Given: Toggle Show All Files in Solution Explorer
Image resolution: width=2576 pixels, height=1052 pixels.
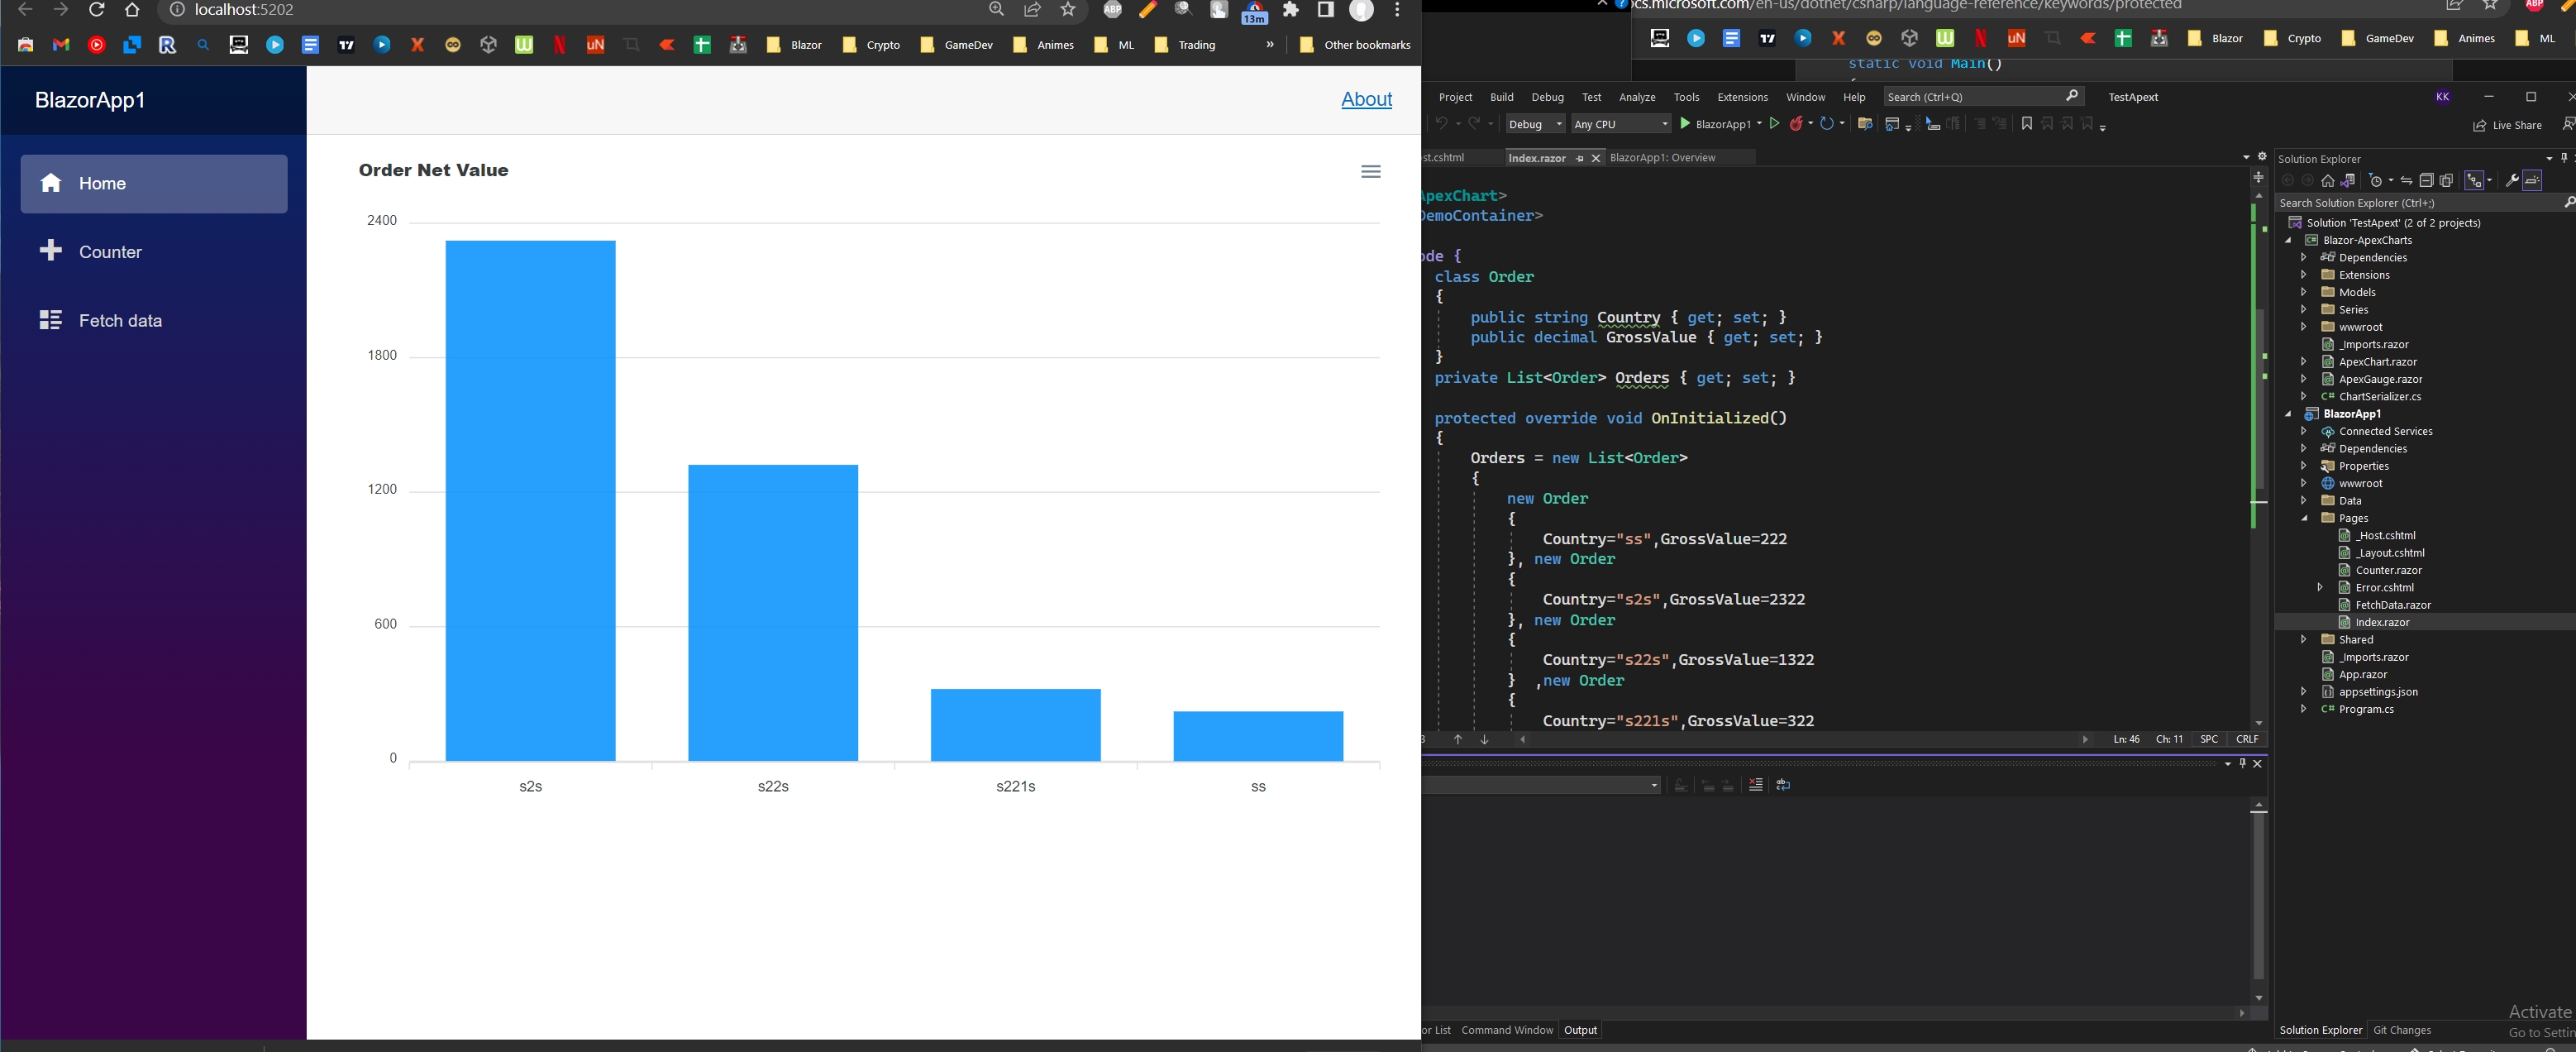Looking at the screenshot, I should pyautogui.click(x=2446, y=181).
